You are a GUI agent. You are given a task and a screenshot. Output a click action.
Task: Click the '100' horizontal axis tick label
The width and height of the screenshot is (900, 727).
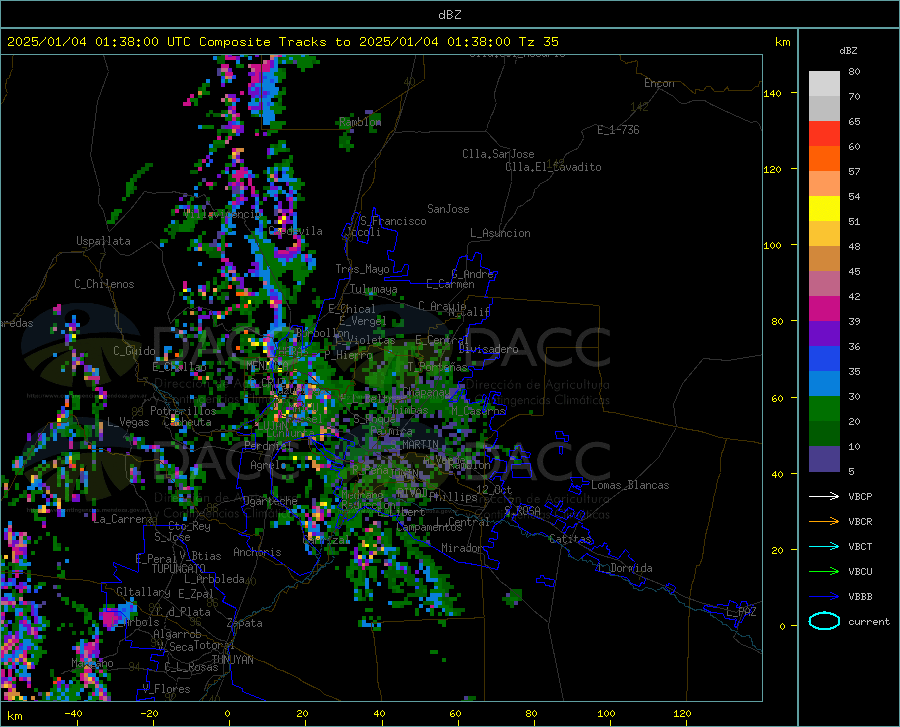pos(606,713)
